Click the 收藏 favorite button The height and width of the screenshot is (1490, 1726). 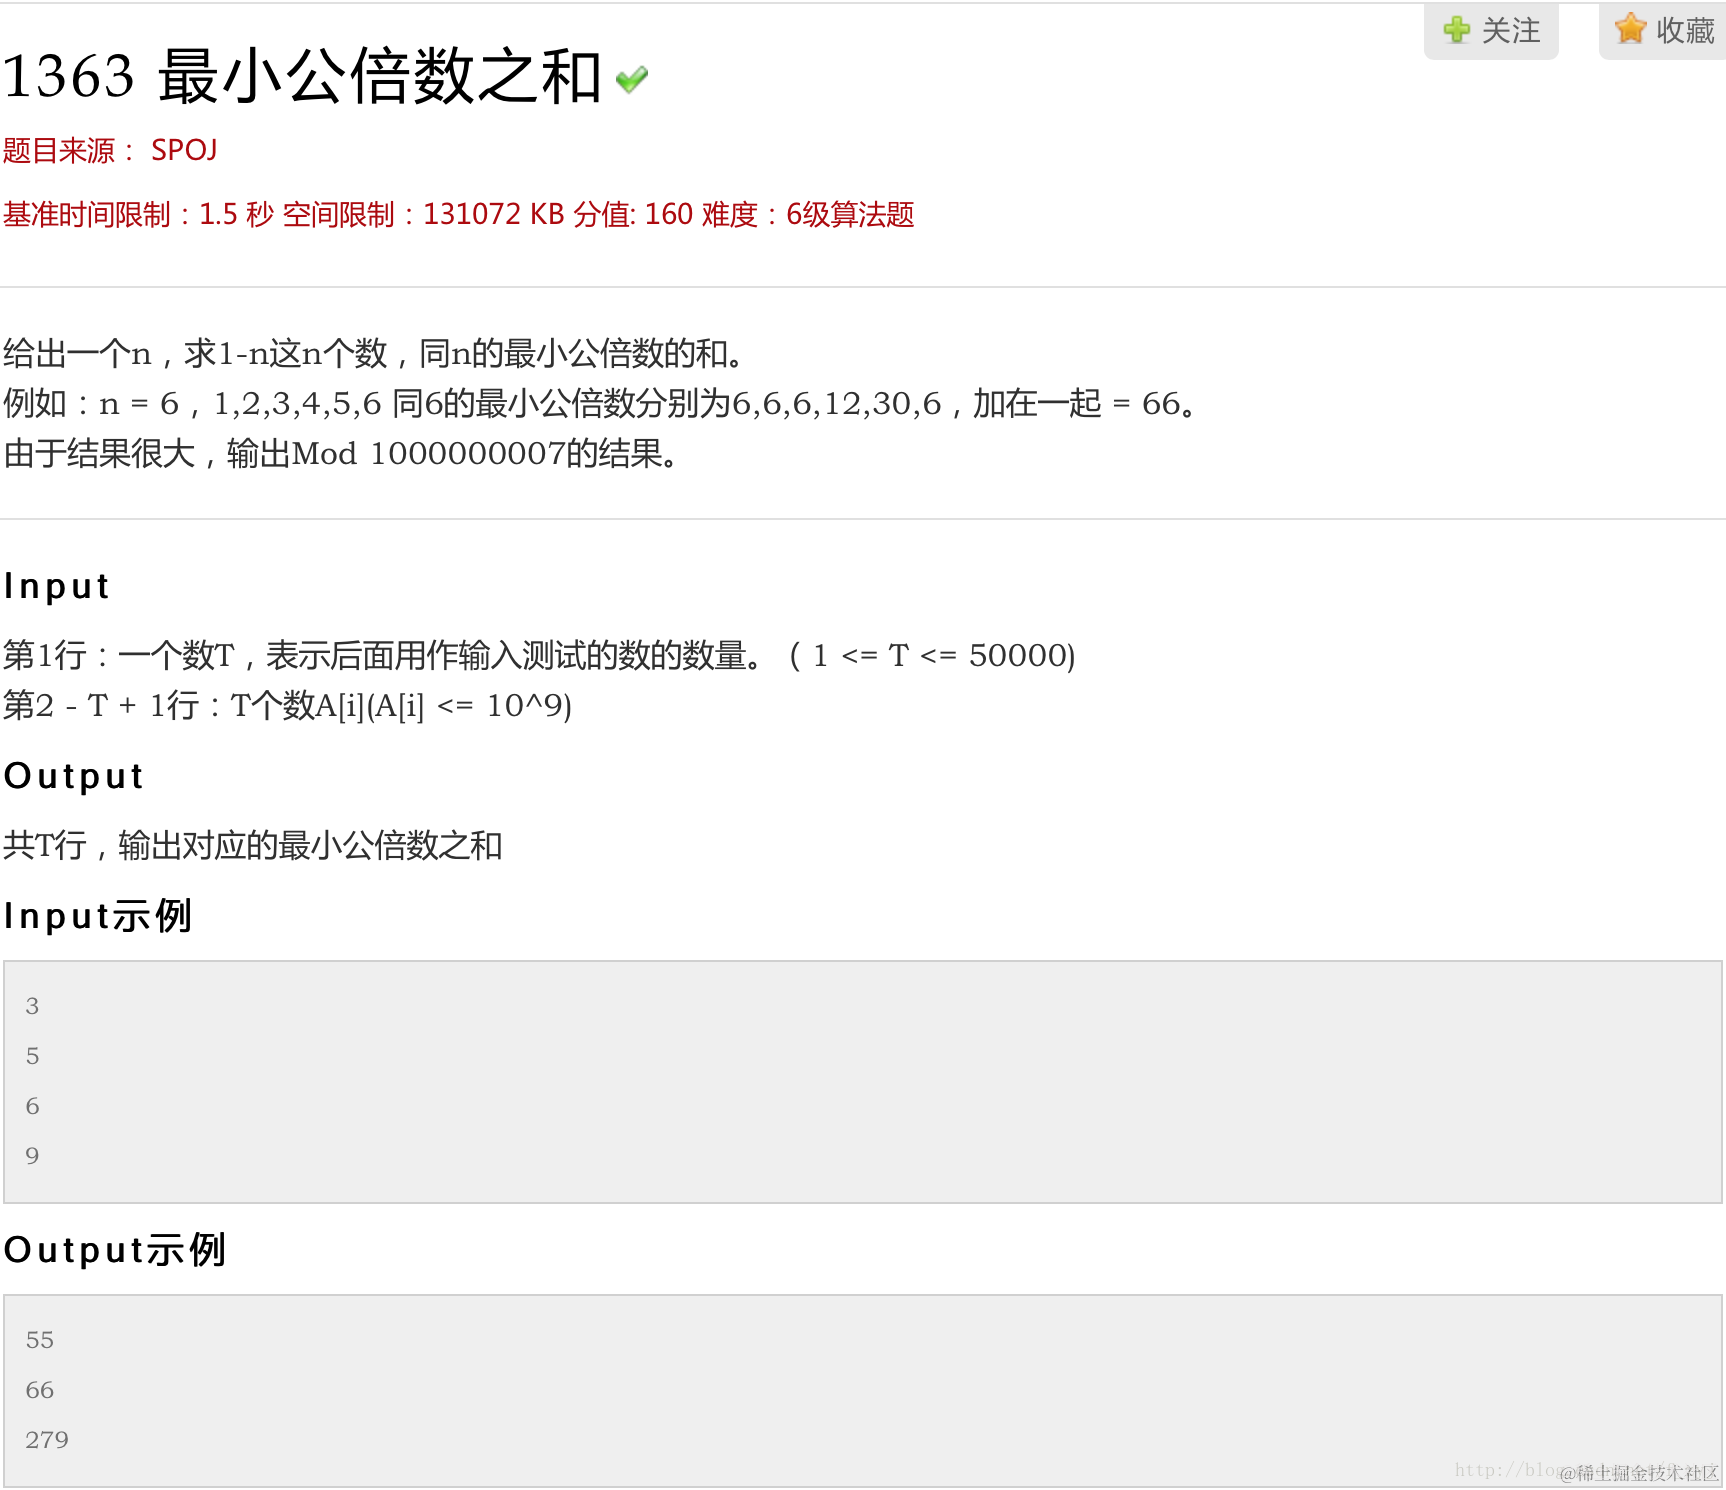point(1663,31)
